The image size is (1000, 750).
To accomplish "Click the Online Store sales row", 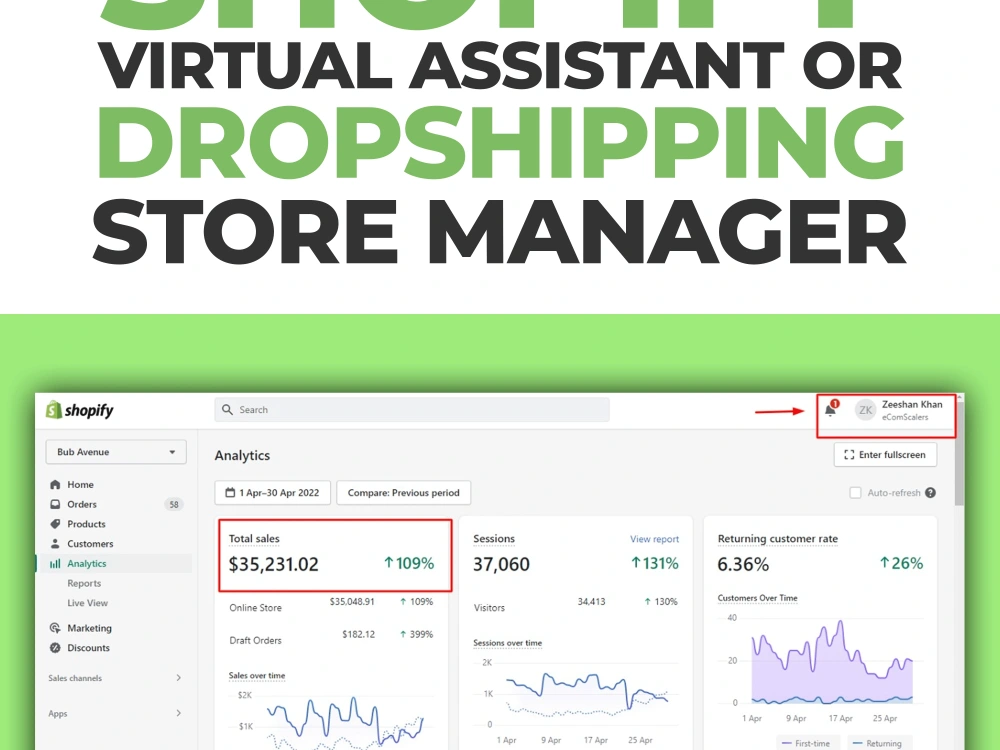I will pyautogui.click(x=331, y=606).
